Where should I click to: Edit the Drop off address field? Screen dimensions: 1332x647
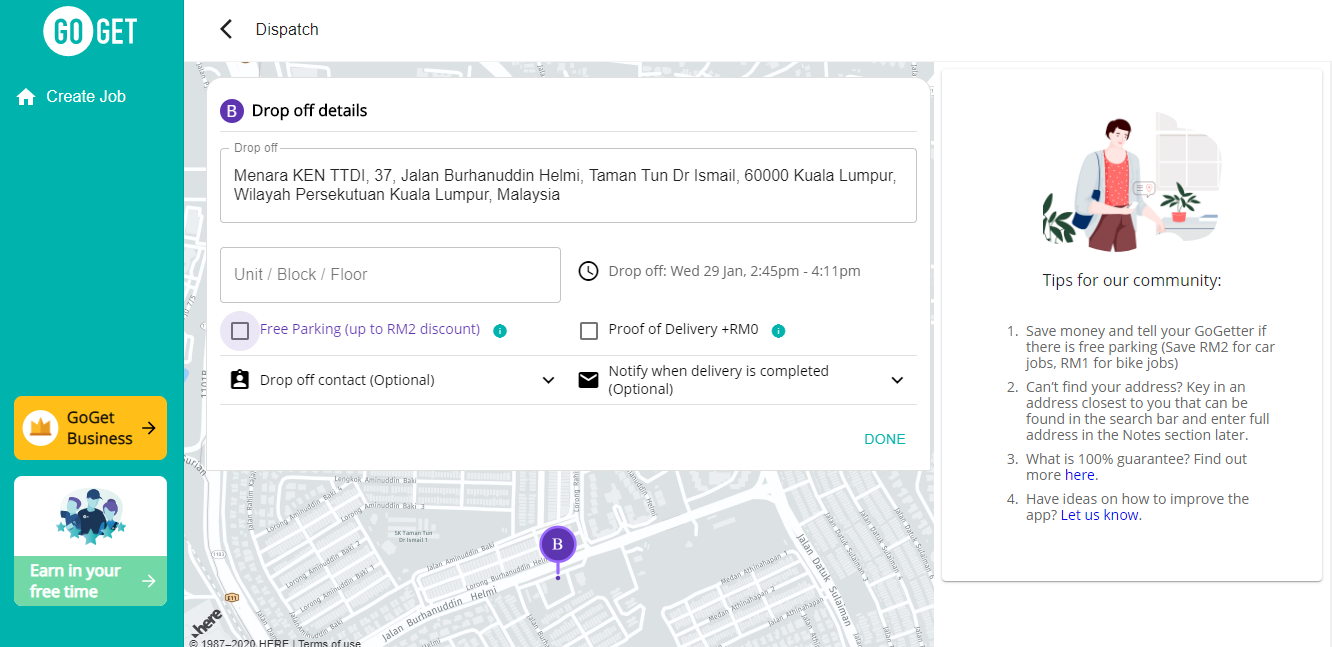pos(568,186)
